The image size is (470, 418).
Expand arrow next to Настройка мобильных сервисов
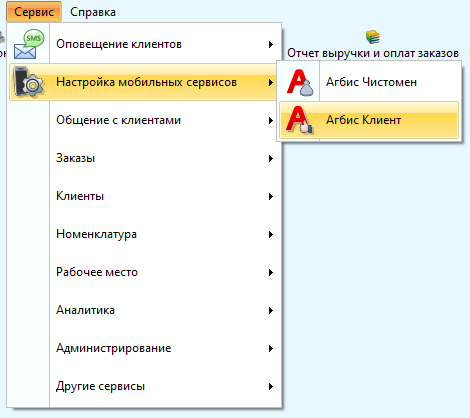[271, 82]
